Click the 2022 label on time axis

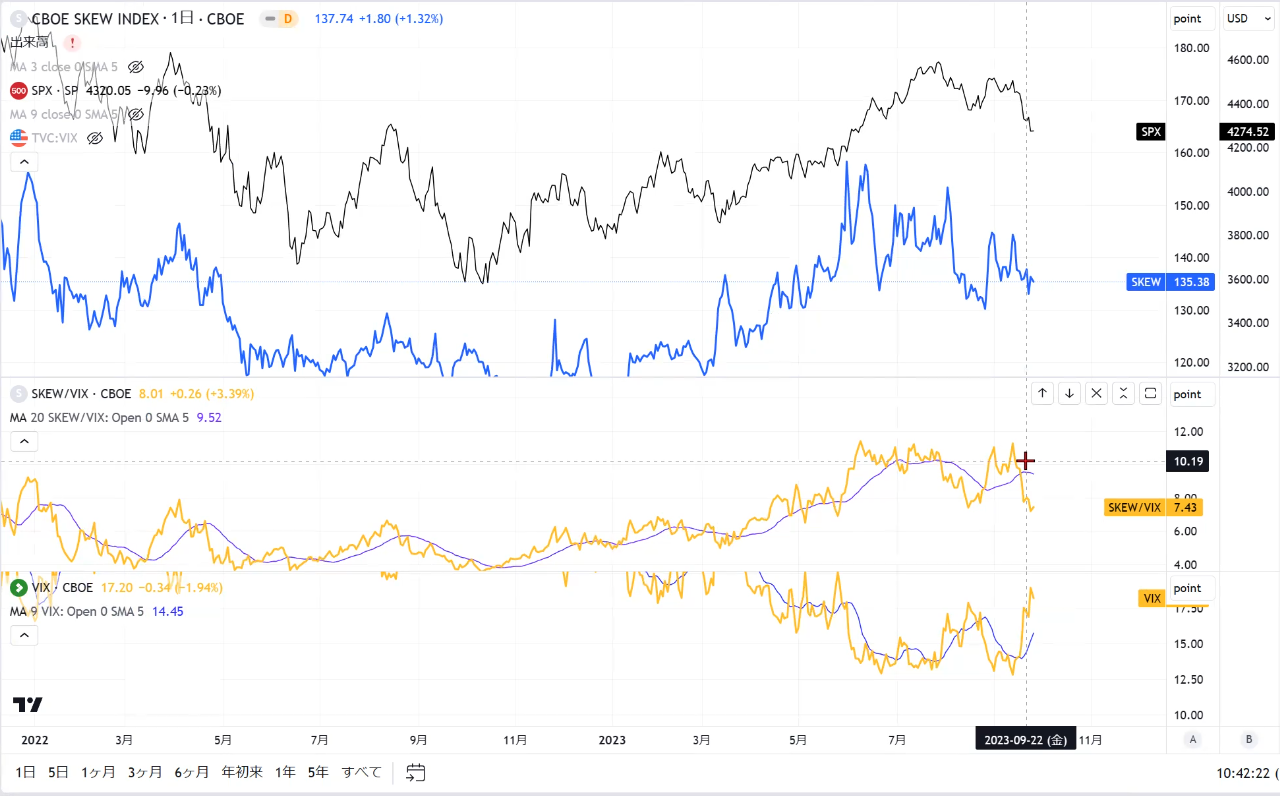[x=35, y=740]
